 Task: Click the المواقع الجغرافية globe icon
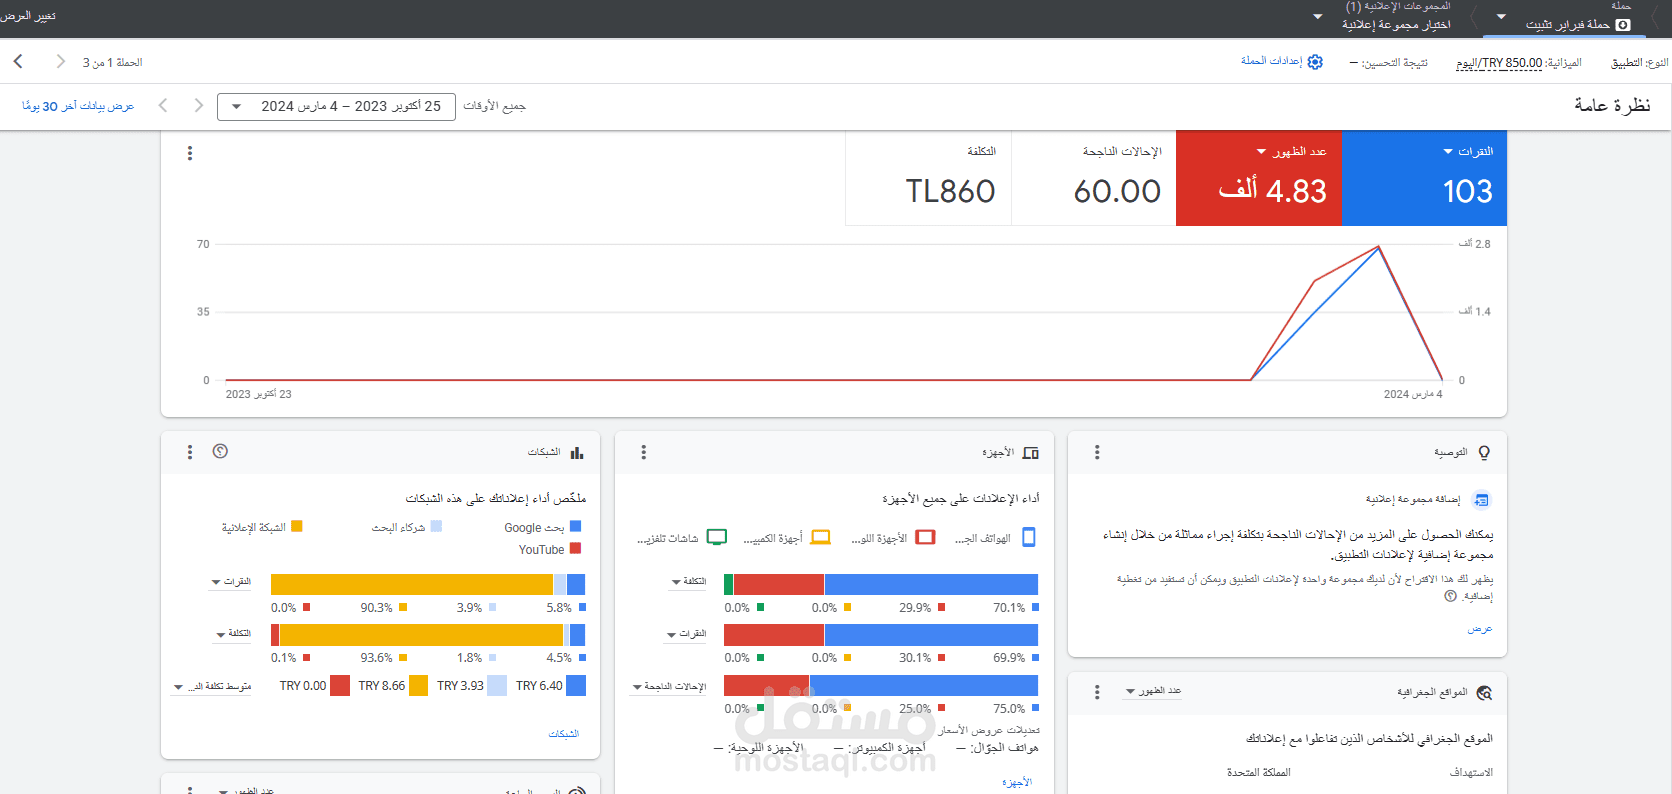click(x=1484, y=692)
